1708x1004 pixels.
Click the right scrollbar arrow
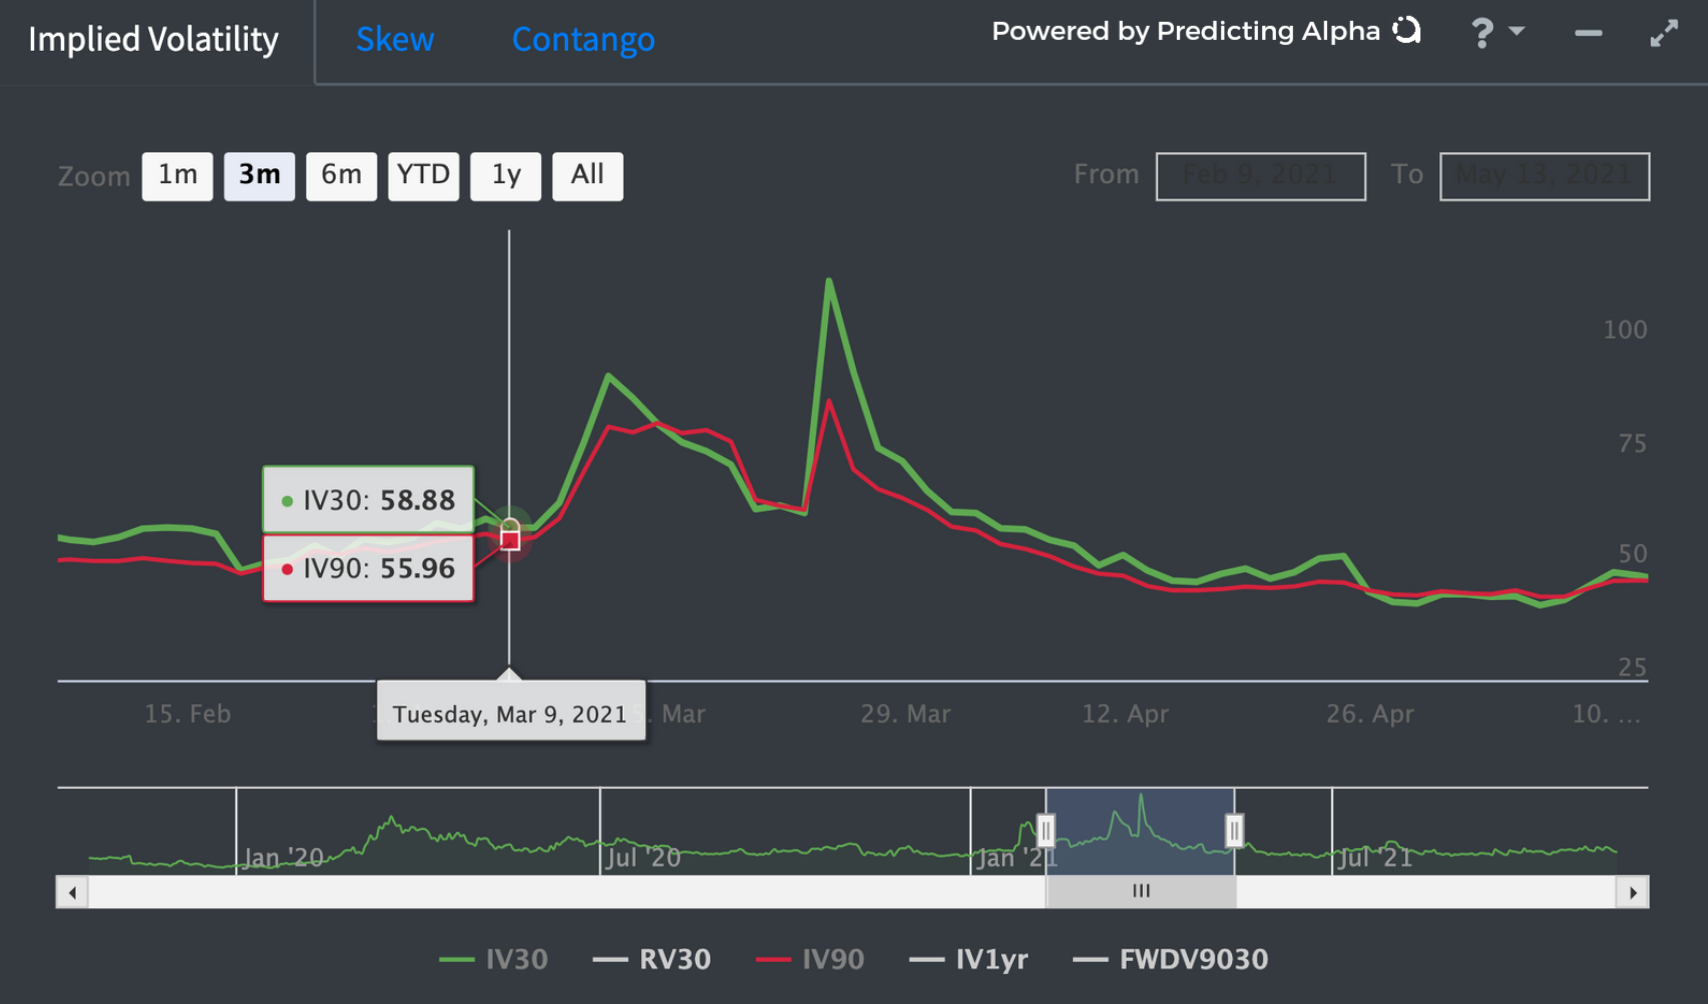pyautogui.click(x=1633, y=892)
